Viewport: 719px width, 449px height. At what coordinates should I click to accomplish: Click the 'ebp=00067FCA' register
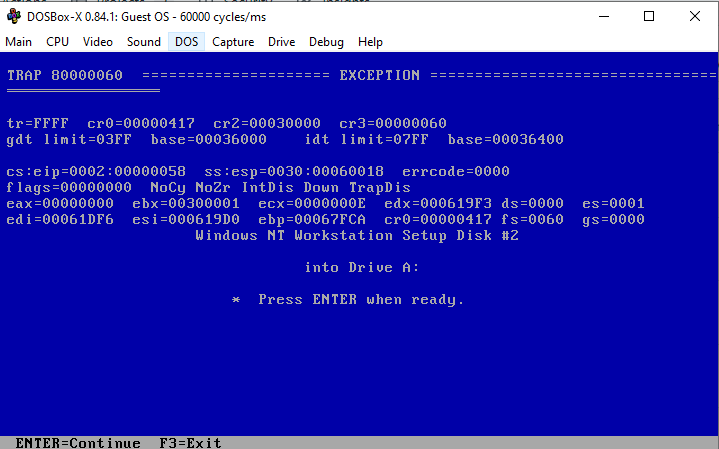pos(312,220)
